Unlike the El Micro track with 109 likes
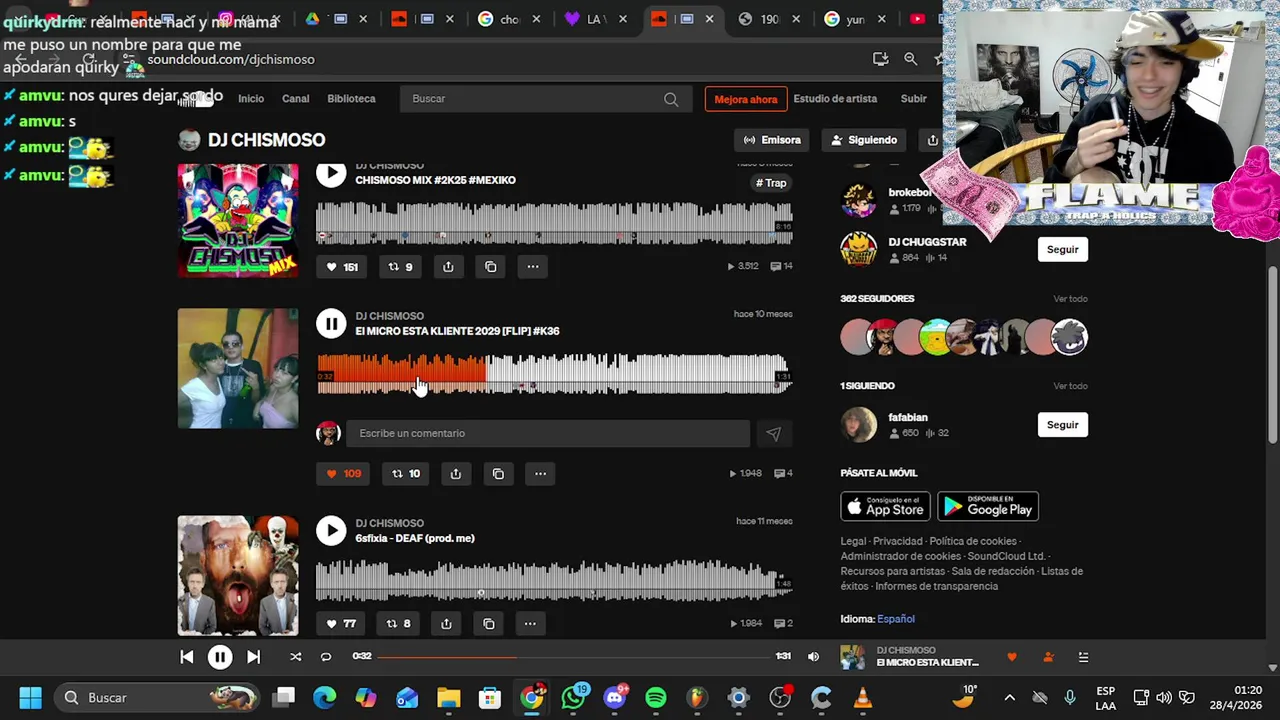1280x720 pixels. pyautogui.click(x=344, y=474)
